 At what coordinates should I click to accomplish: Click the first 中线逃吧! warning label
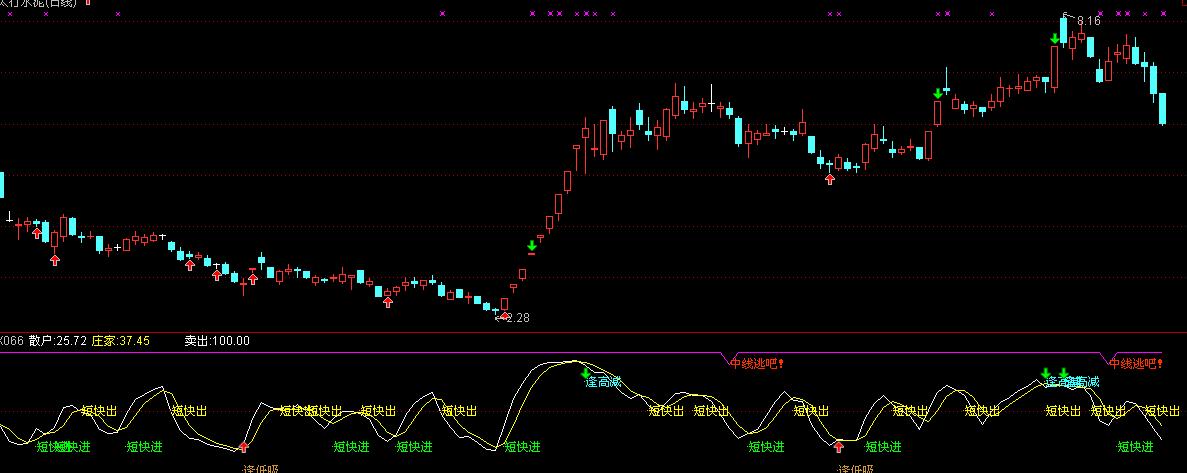tap(757, 363)
